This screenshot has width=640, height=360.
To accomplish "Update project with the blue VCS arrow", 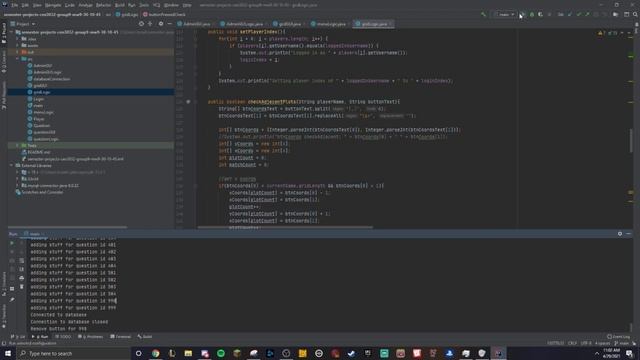I will 570,14.
